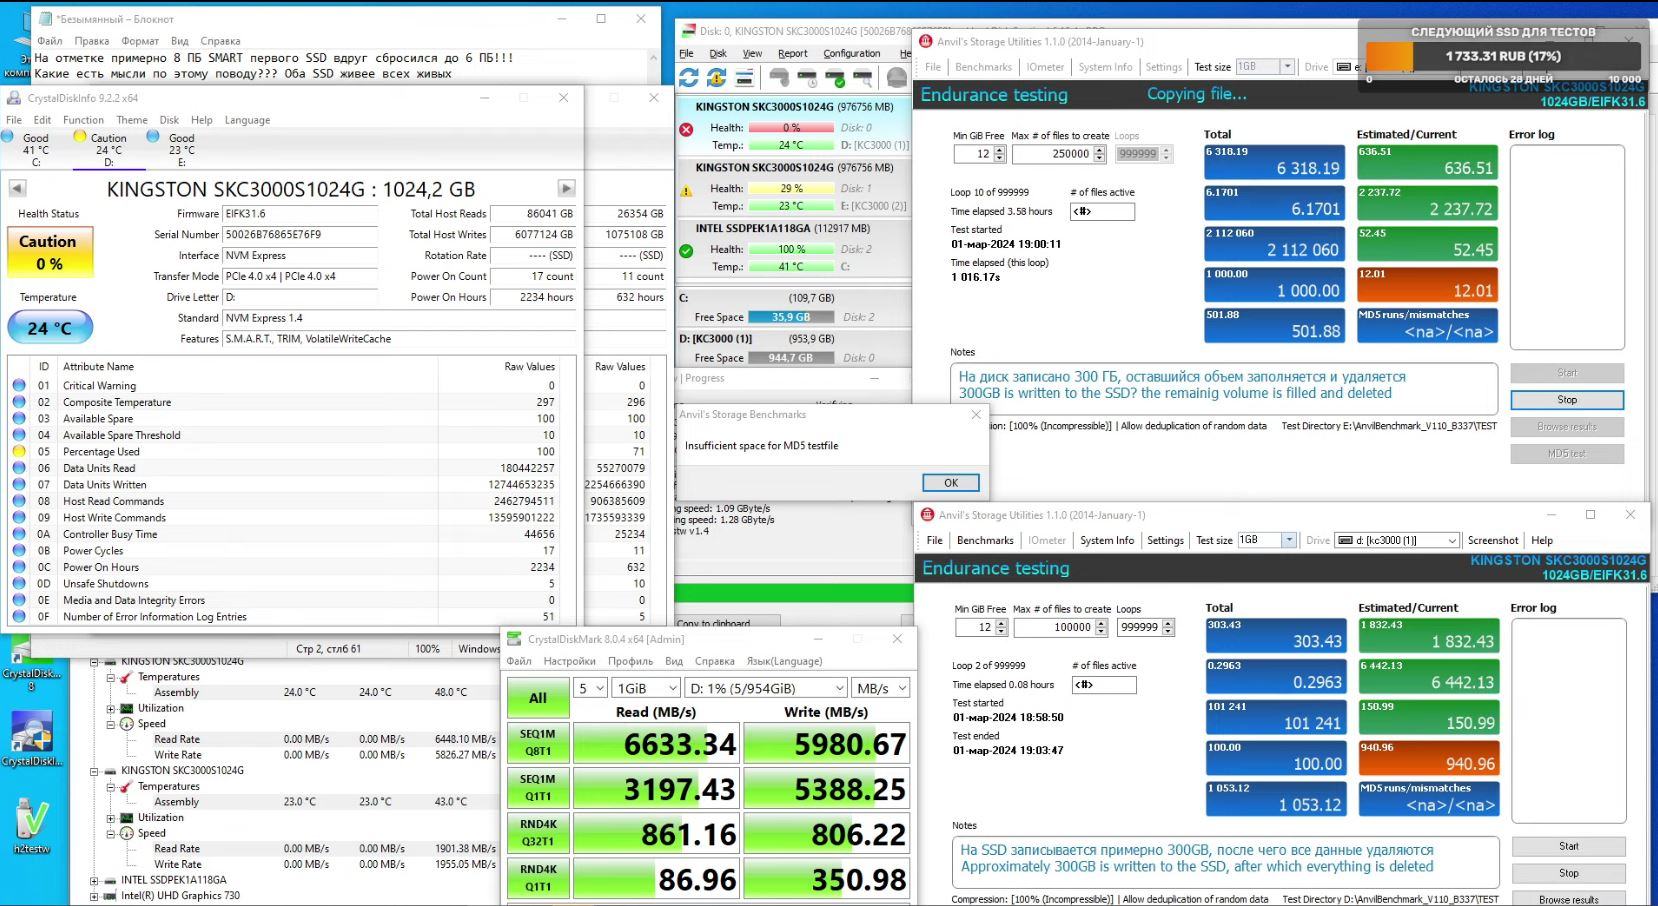1658x906 pixels.
Task: Click the All button in CrystalDiskMark
Action: point(538,698)
